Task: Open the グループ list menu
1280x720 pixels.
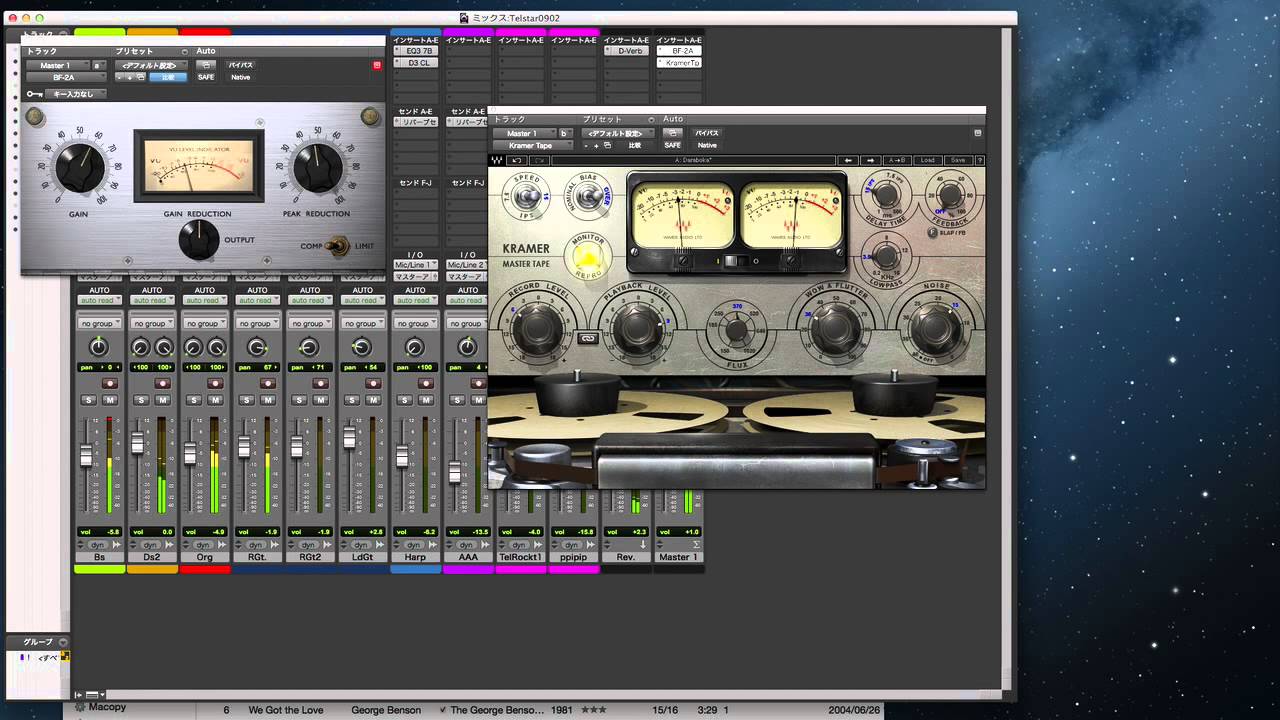Action: [62, 642]
